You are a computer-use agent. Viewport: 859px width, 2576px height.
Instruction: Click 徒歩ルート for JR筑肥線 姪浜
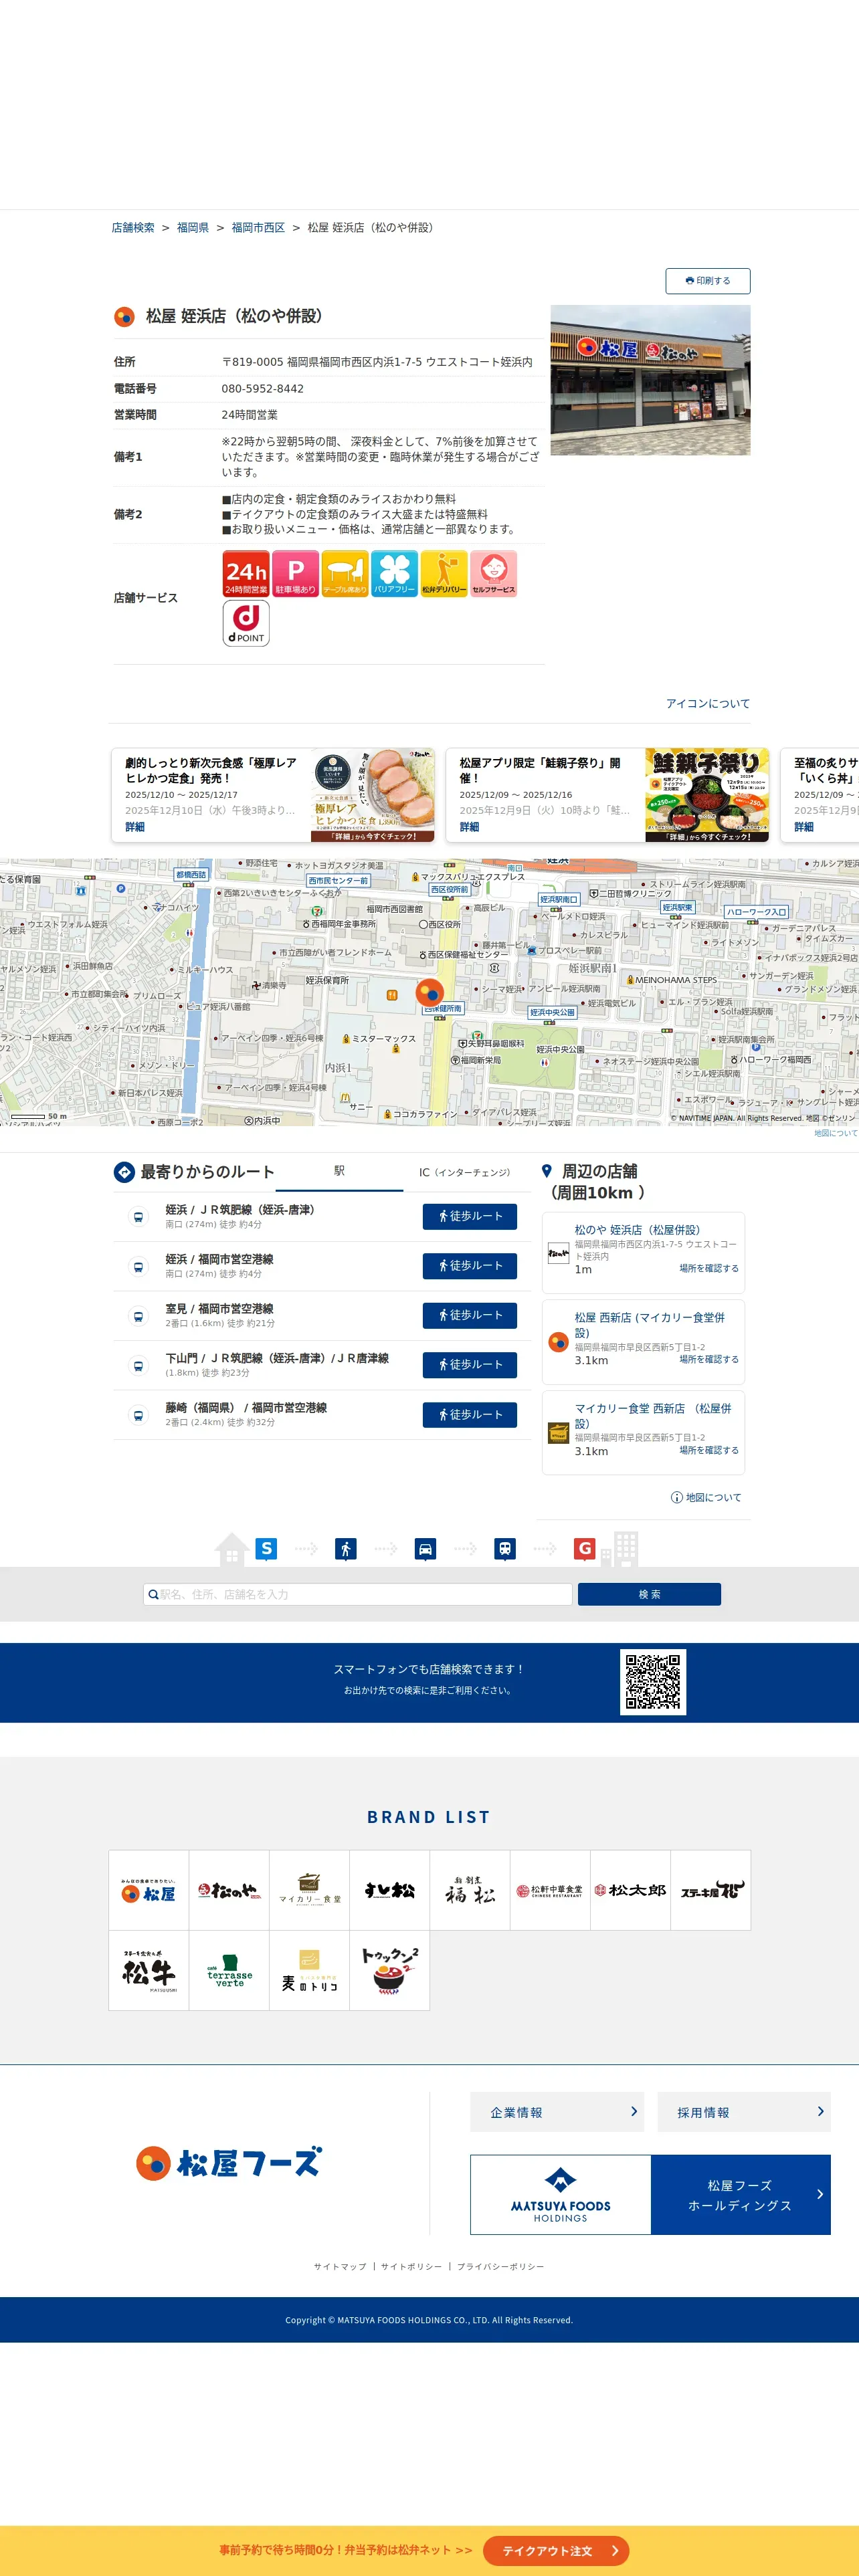click(470, 1216)
